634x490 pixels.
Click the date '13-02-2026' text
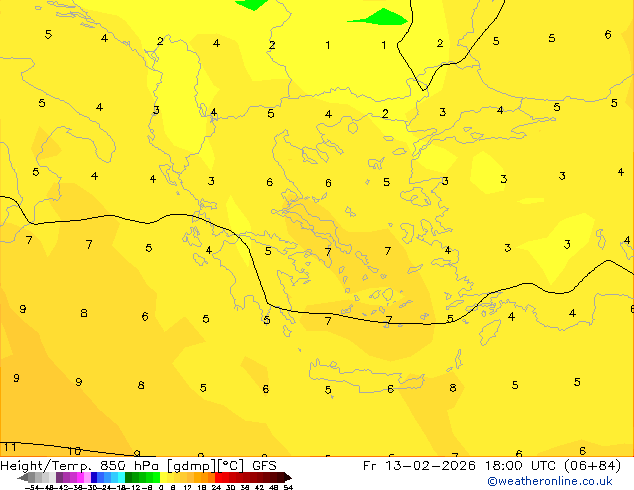point(430,466)
